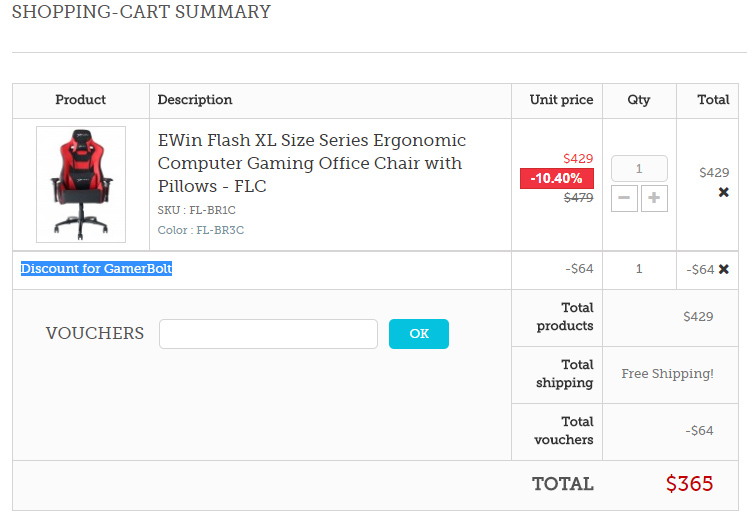This screenshot has height=521, width=747.
Task: Click the -10.40% discount badge
Action: click(x=557, y=178)
